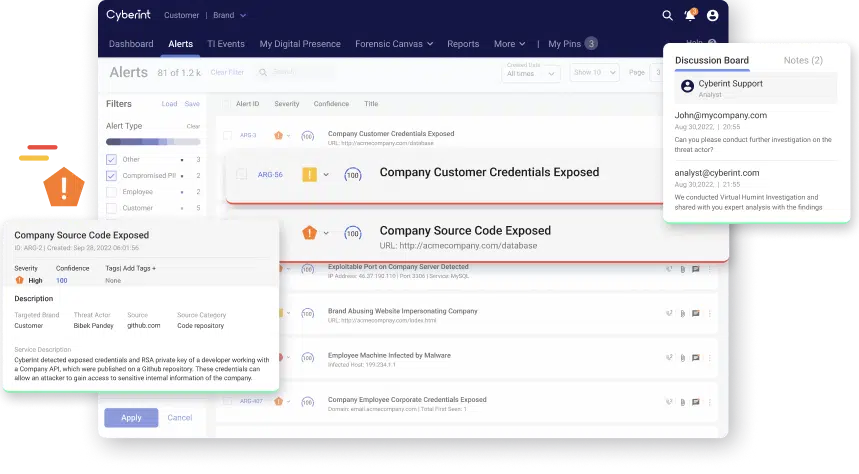The image size is (859, 474).
Task: Open comments on Brand Abusing Website row
Action: [696, 313]
